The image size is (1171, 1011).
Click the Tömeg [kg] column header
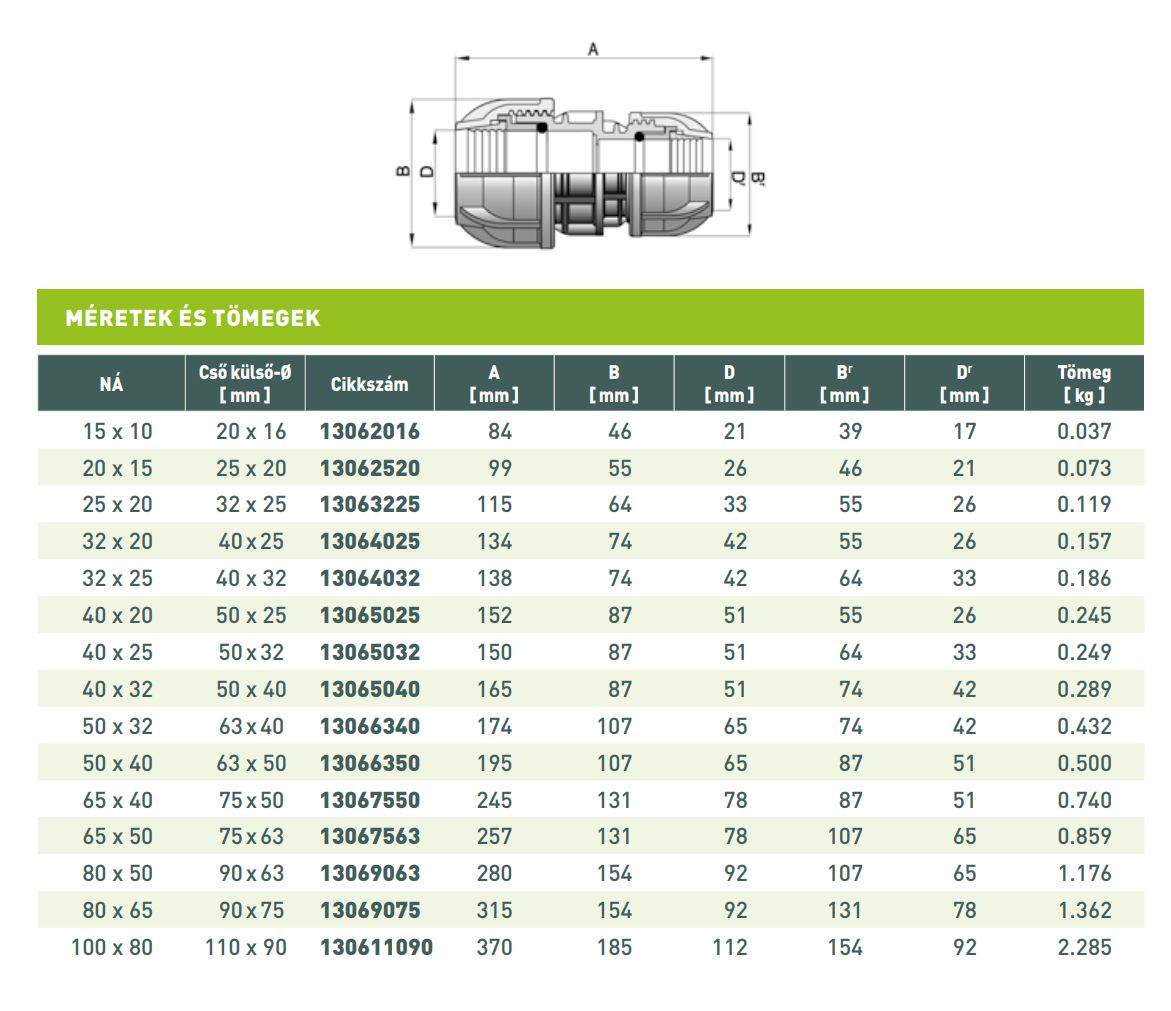[1084, 384]
